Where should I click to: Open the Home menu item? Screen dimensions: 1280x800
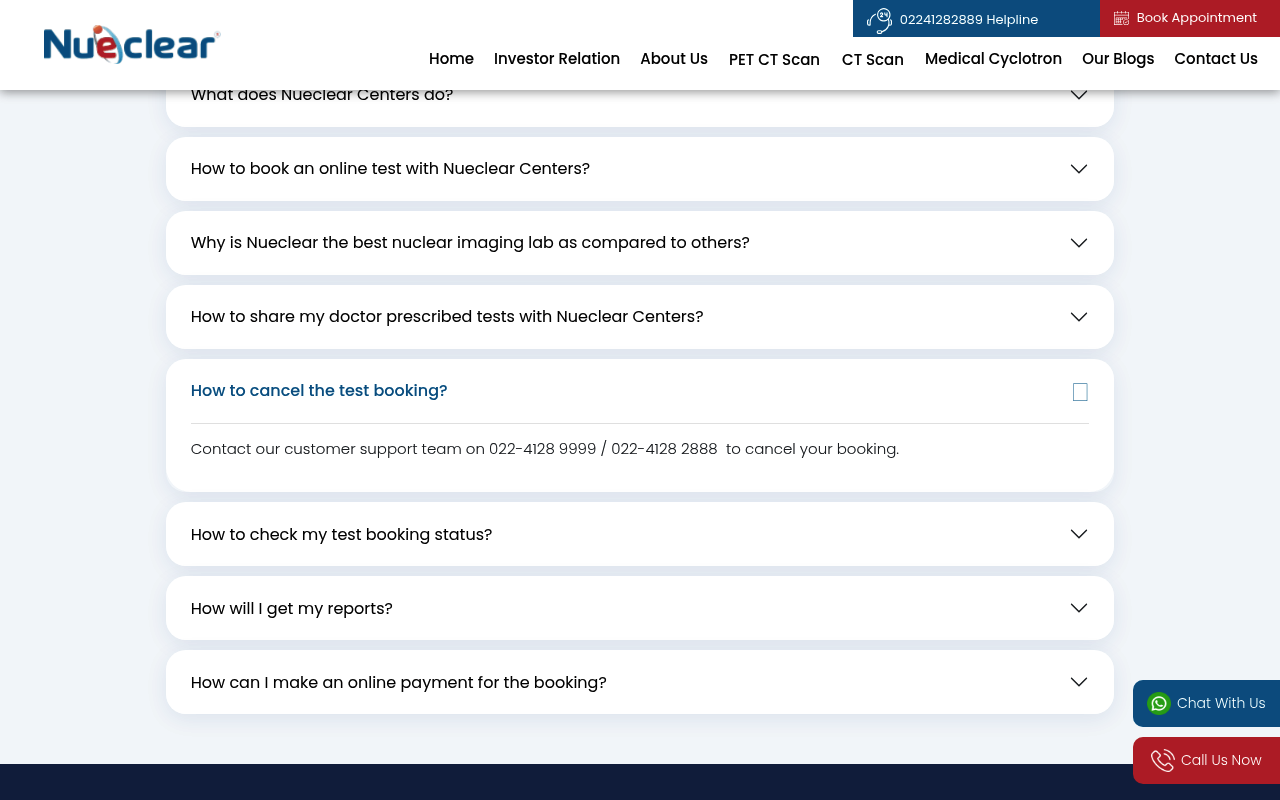451,59
